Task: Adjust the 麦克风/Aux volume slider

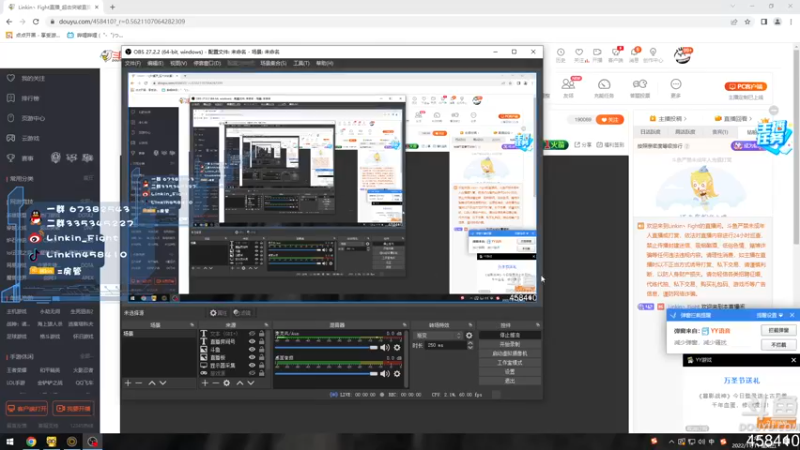Action: [327, 347]
